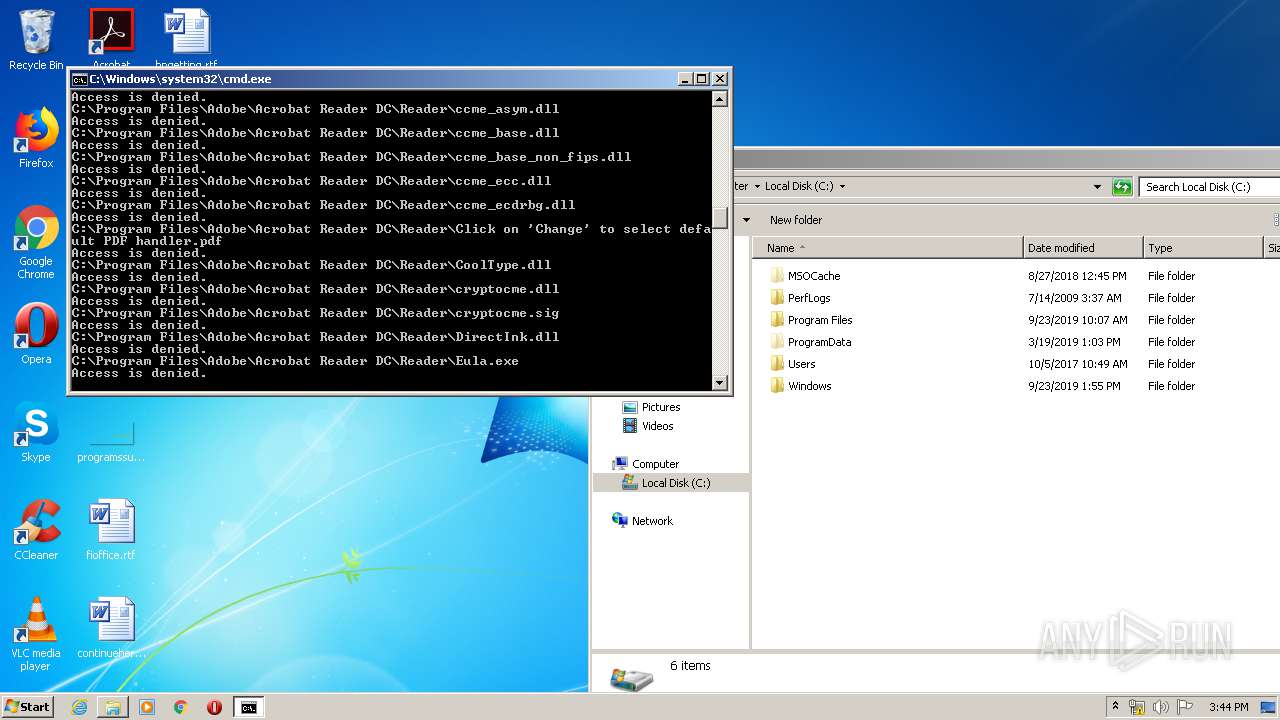Open the Action Center flag icon

pyautogui.click(x=1185, y=707)
